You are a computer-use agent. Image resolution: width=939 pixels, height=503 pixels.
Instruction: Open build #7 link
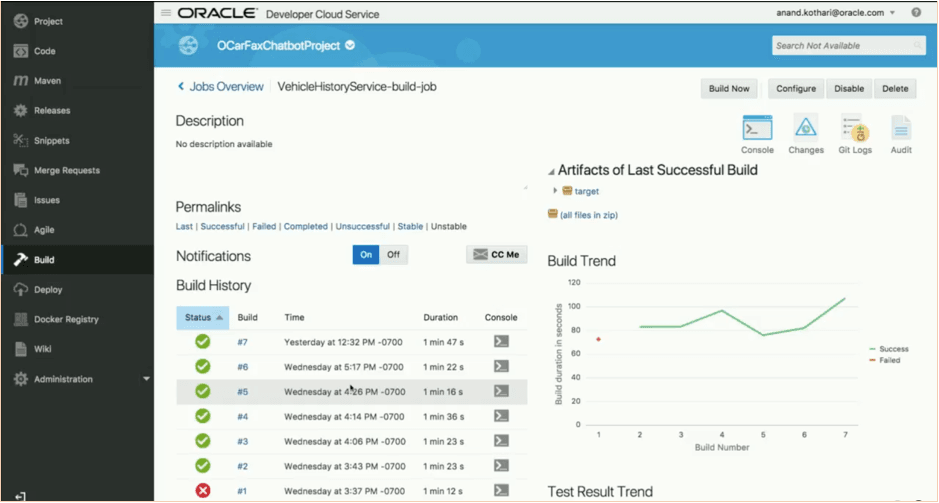[x=243, y=343]
